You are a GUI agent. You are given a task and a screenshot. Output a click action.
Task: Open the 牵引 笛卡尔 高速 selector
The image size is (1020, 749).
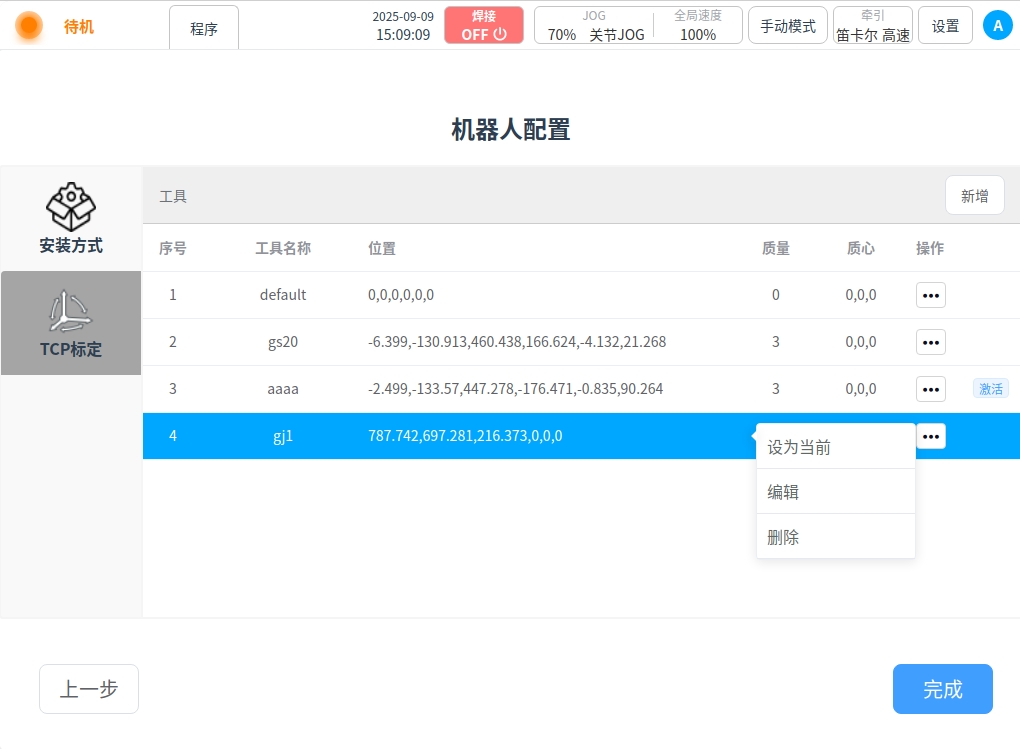click(872, 26)
